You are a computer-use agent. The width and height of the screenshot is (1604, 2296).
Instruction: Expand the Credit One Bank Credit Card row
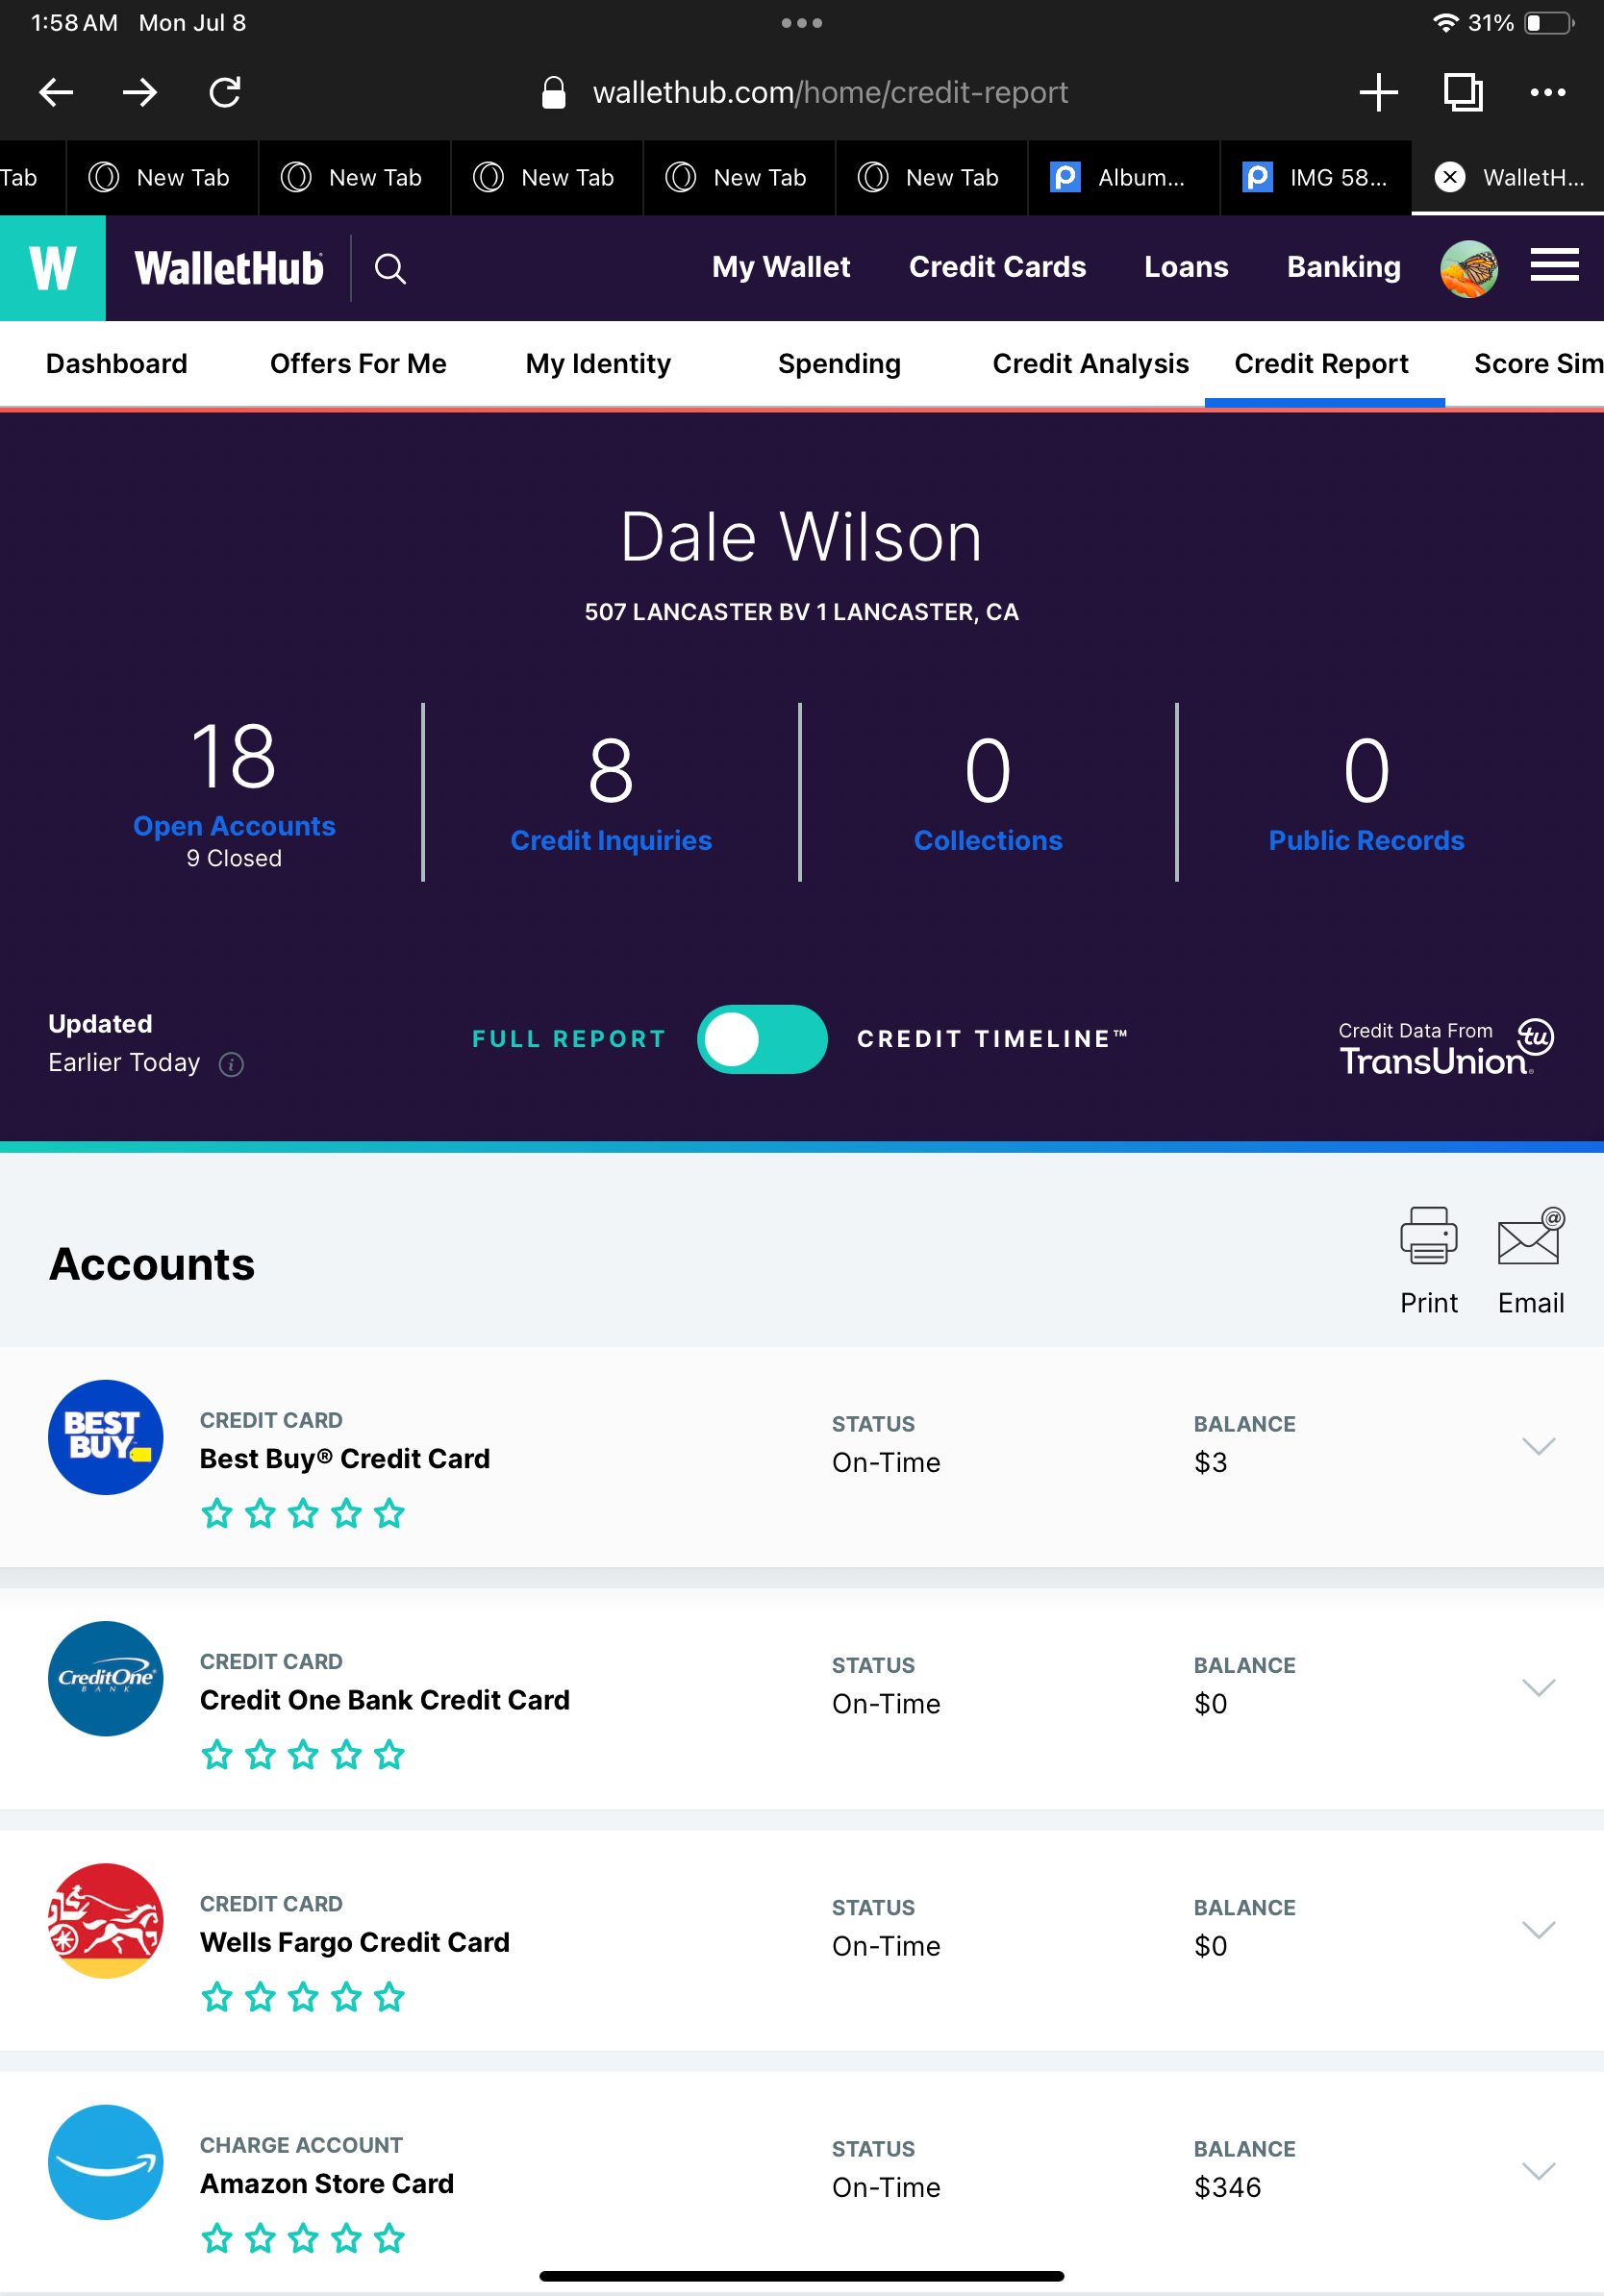point(1538,1687)
